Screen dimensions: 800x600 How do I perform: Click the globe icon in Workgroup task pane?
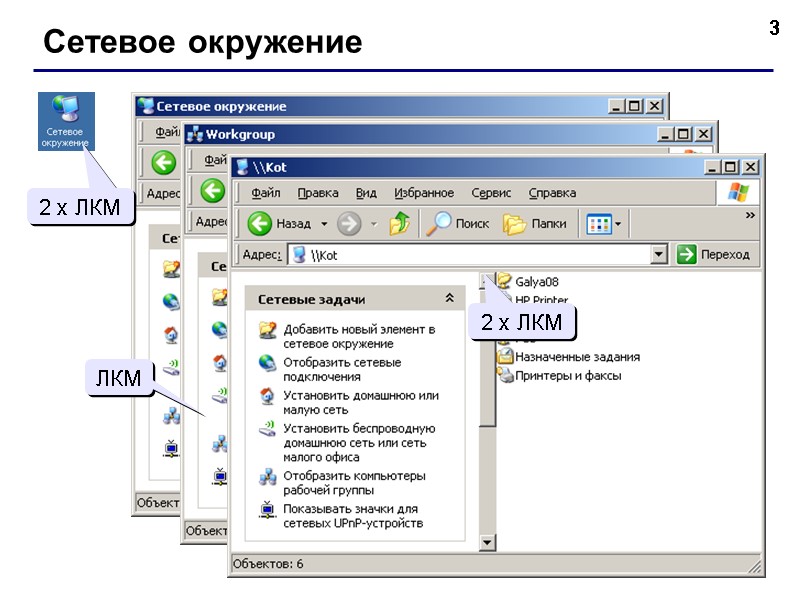(x=220, y=330)
